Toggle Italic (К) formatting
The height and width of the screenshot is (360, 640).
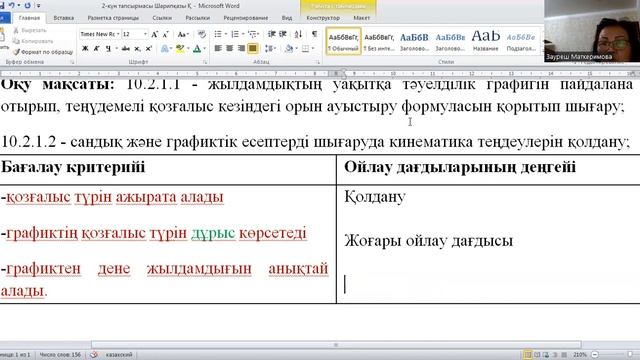pyautogui.click(x=97, y=49)
